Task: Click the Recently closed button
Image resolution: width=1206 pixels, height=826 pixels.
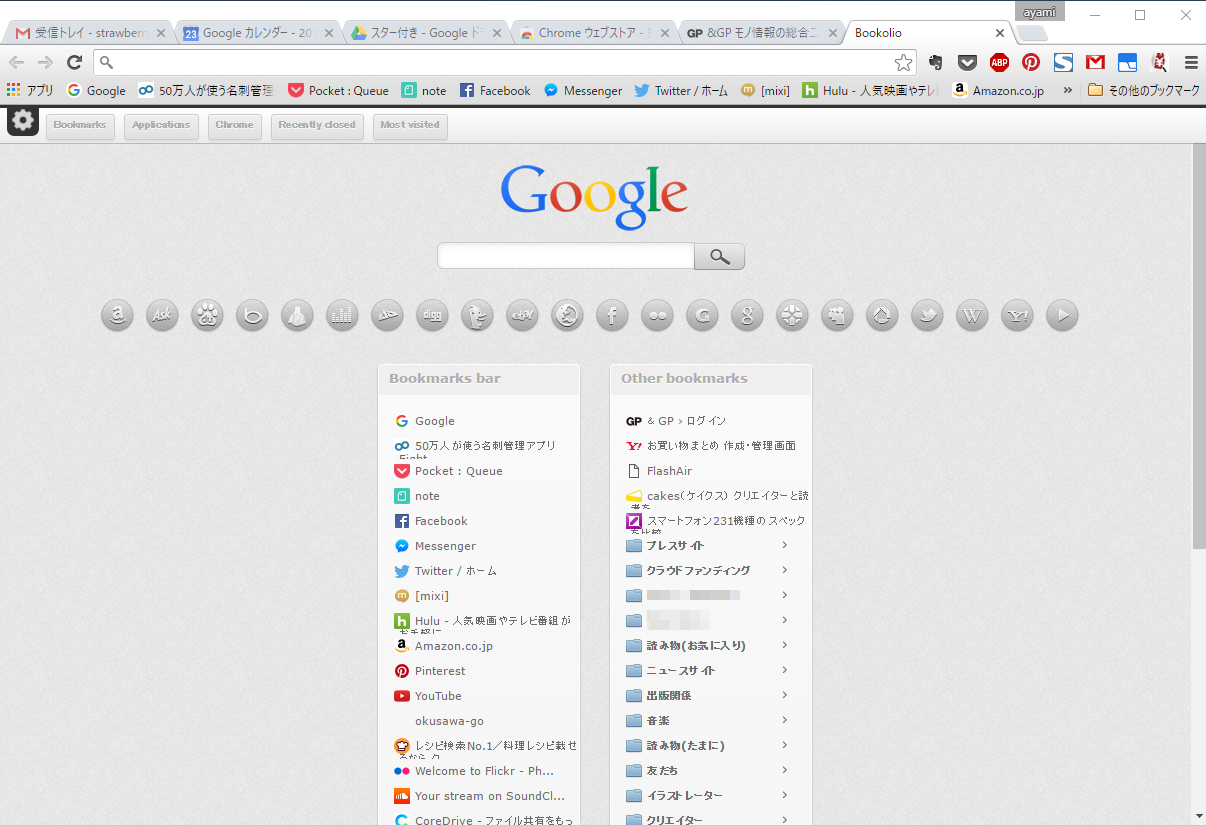Action: [317, 126]
